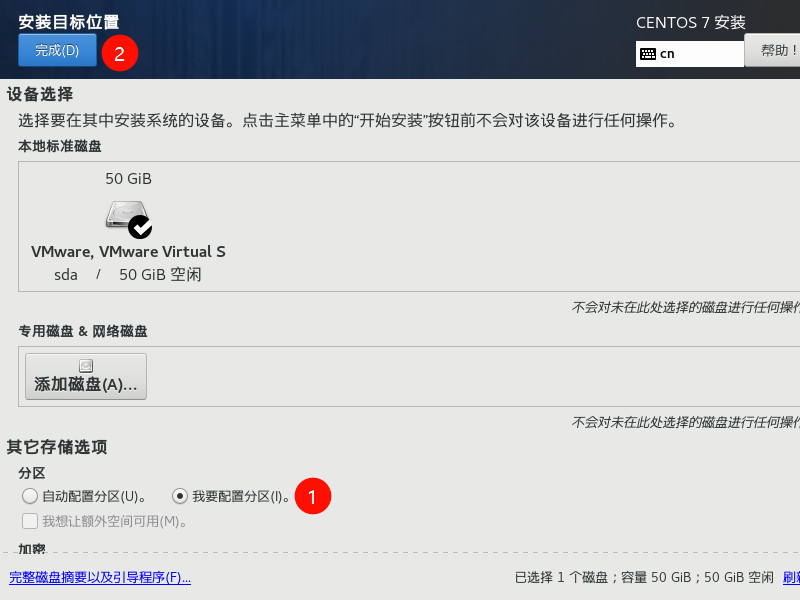
Task: Open 添加磁盘 to add a specialized disk
Action: click(85, 376)
